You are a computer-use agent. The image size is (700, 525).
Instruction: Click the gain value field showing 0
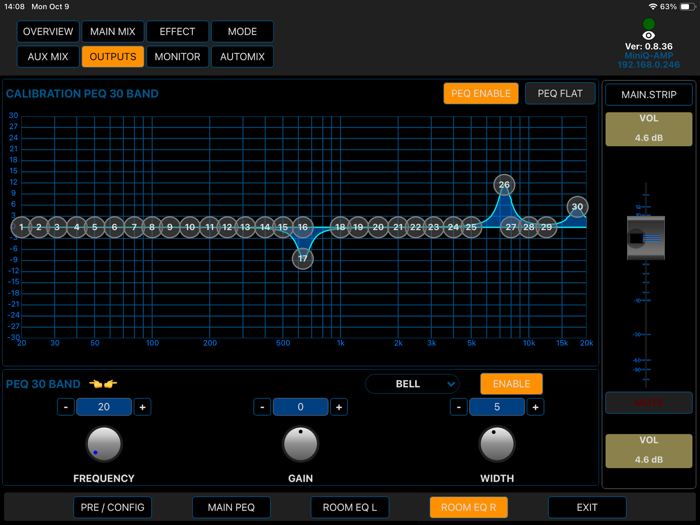pyautogui.click(x=300, y=407)
